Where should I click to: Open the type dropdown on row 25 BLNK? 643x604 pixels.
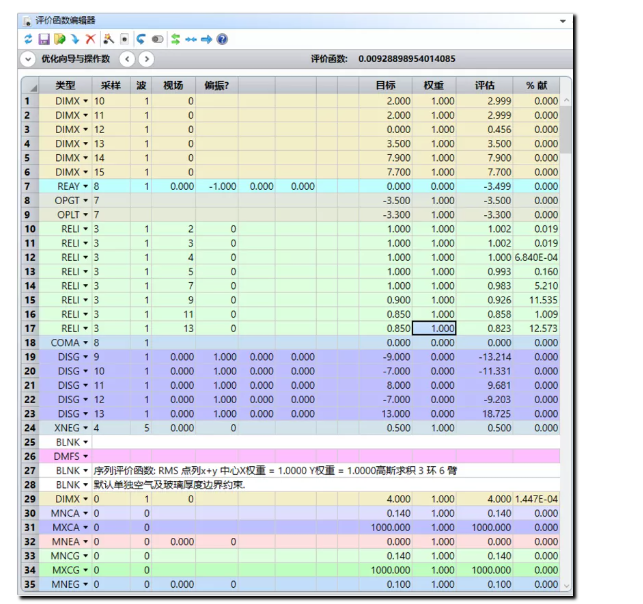86,442
